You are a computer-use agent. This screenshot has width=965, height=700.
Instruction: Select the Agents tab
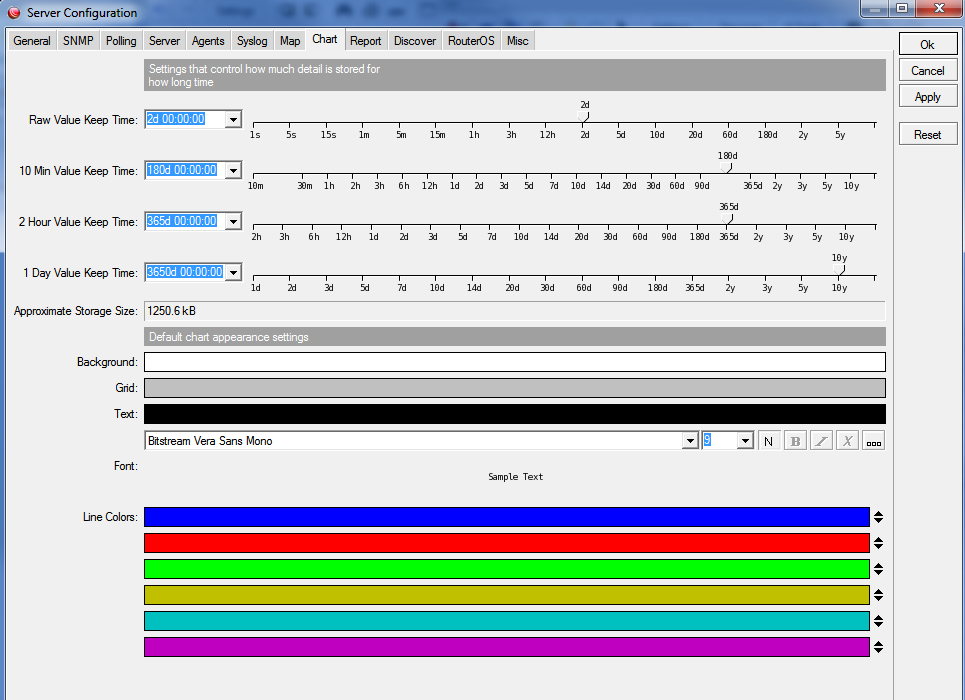tap(208, 41)
